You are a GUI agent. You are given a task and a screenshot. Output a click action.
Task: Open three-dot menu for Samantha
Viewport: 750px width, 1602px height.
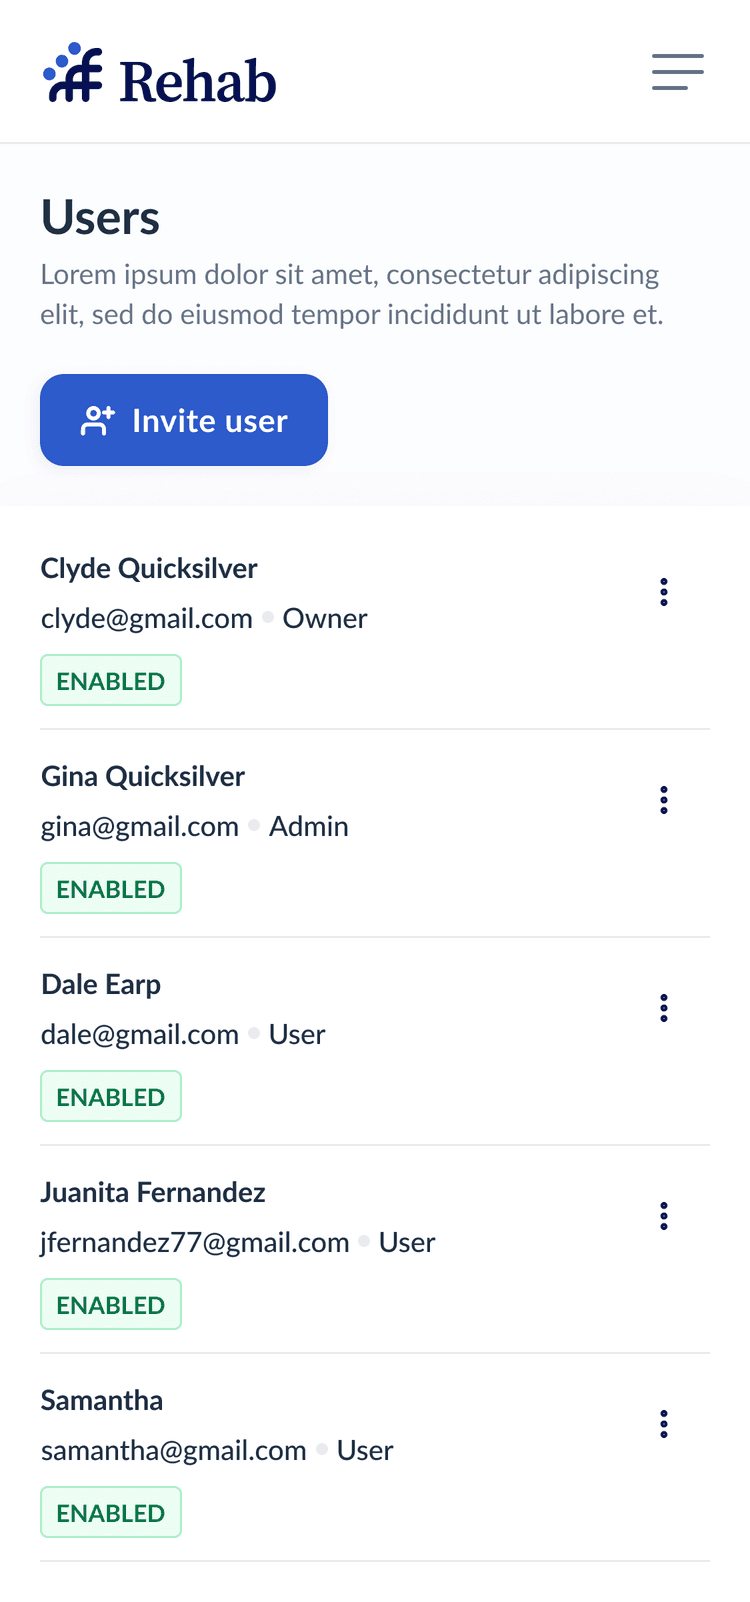(664, 1424)
